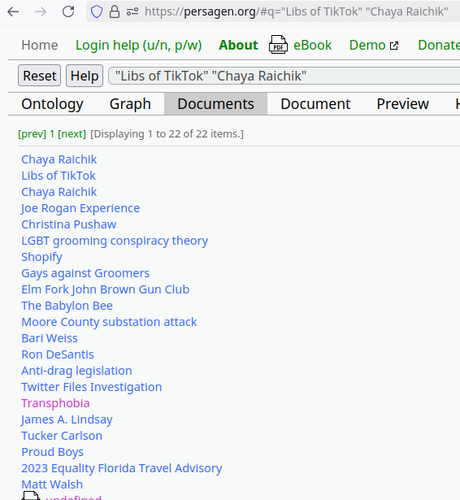Viewport: 460px width, 500px height.
Task: Open Twitter Files Investigation document
Action: 92,387
